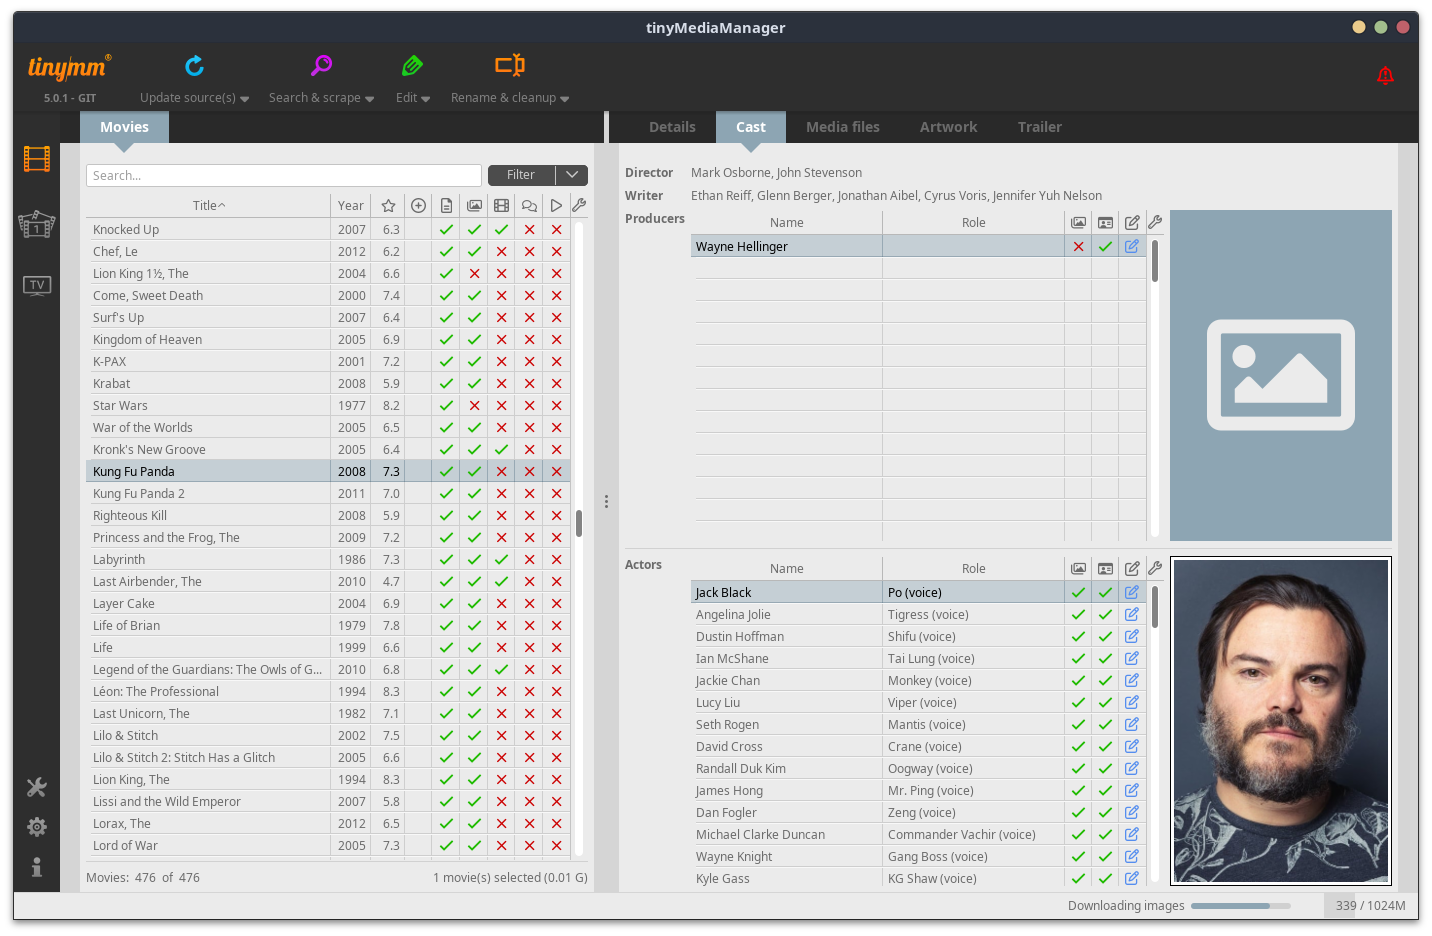Open the Filter options dropdown arrow
The height and width of the screenshot is (936, 1432).
click(x=572, y=175)
